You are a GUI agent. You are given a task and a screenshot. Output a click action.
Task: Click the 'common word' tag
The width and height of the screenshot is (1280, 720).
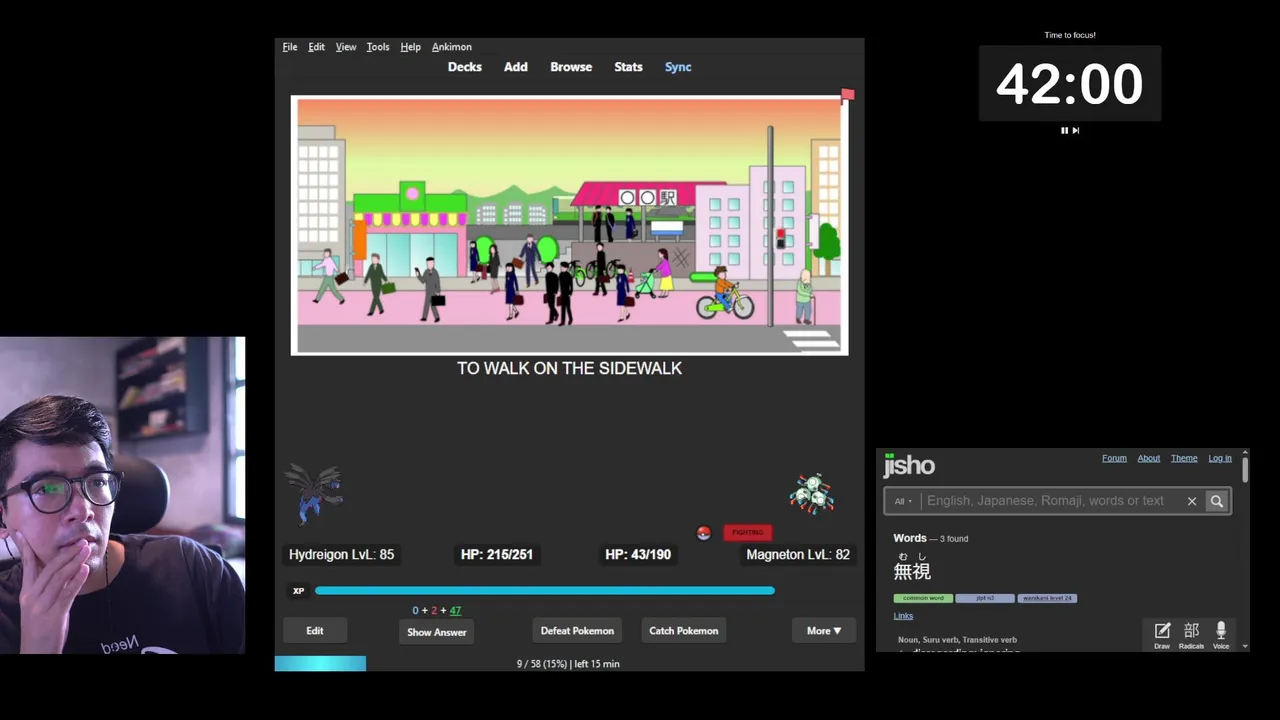tap(923, 598)
